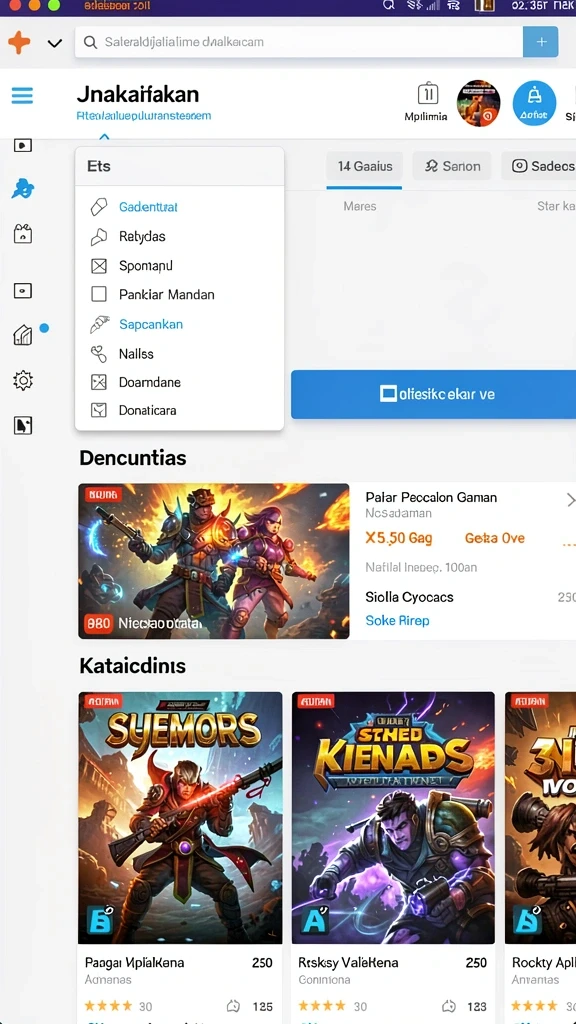
Task: Click the settings gear in sidebar
Action: (x=23, y=380)
